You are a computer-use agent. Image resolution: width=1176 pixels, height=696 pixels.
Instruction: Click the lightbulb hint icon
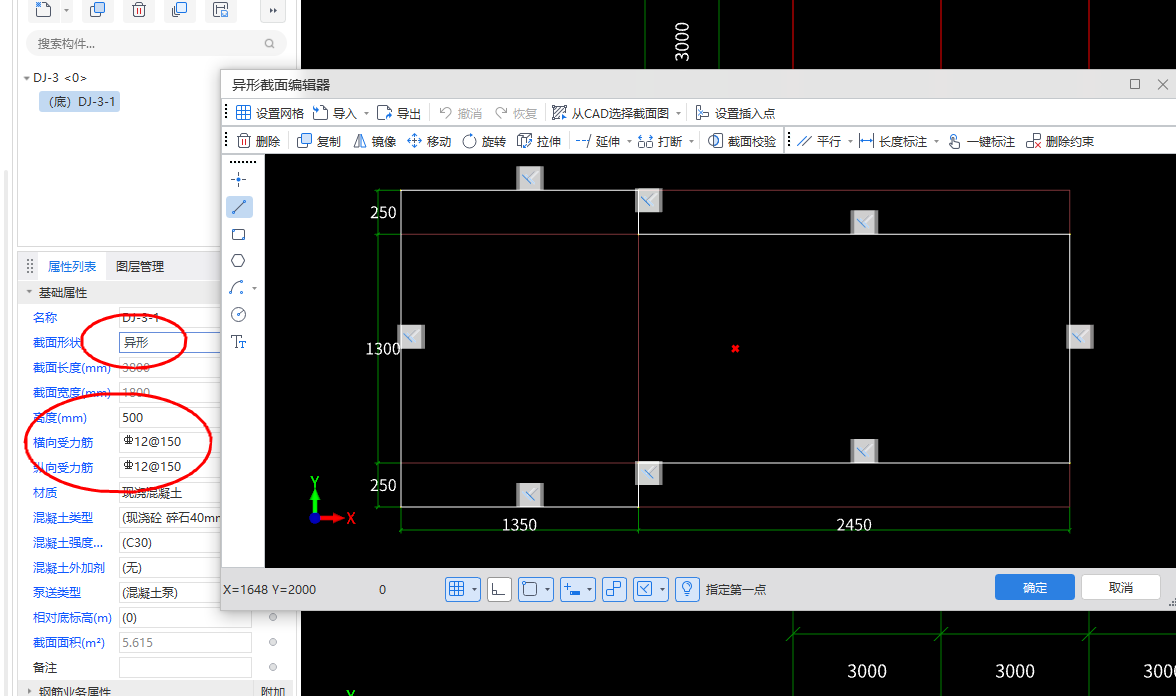click(x=687, y=590)
